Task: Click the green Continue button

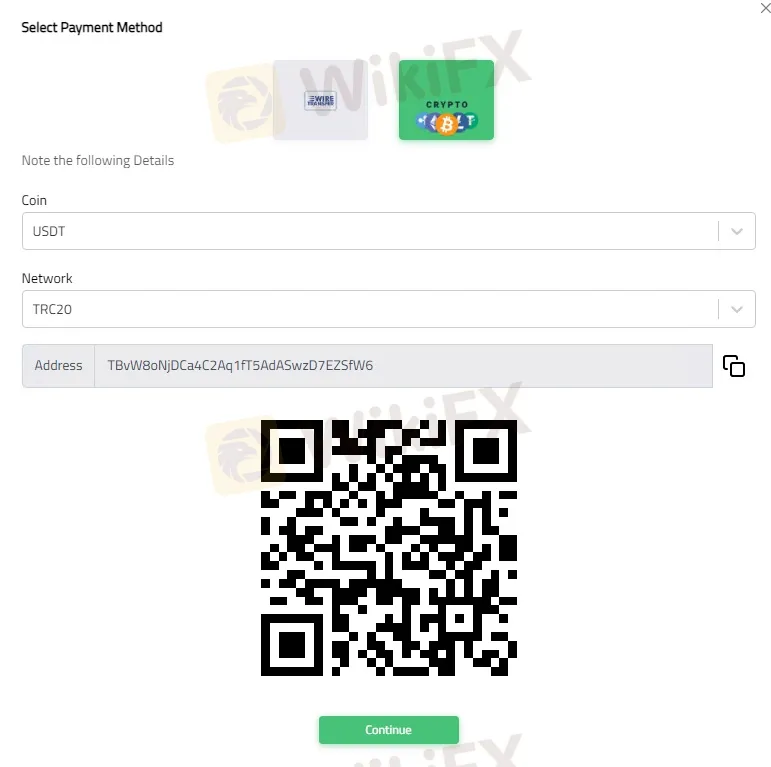Action: coord(388,730)
